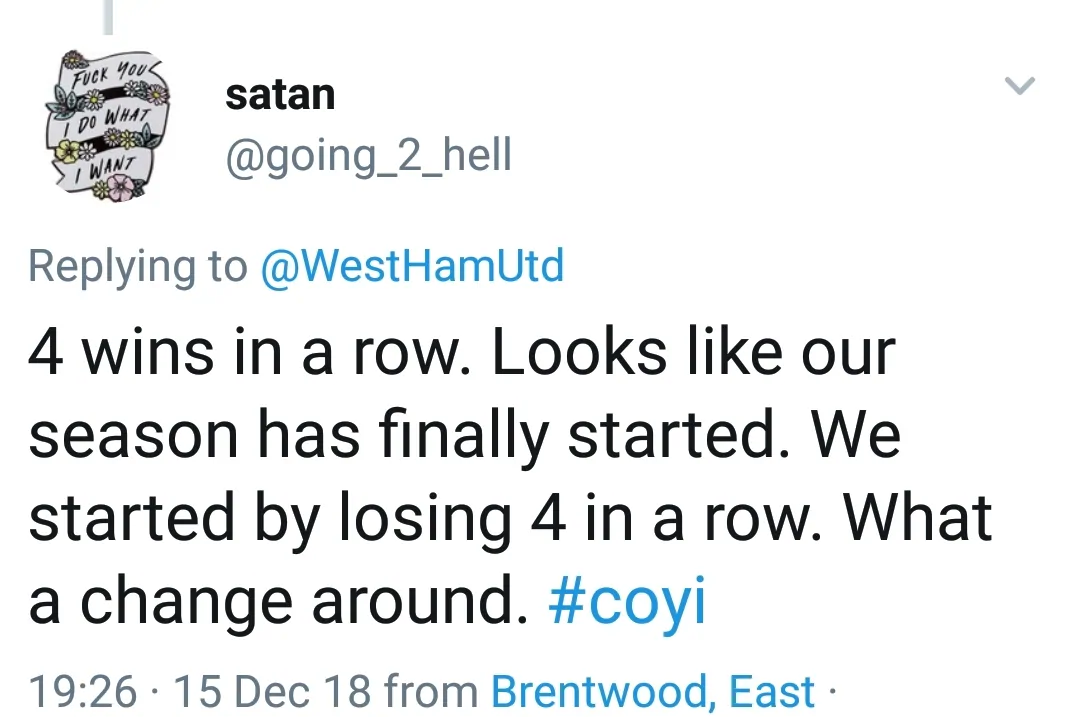Viewport: 1071px width, 717px height.
Task: Click the dot separator after Brentwood, East
Action: click(832, 691)
